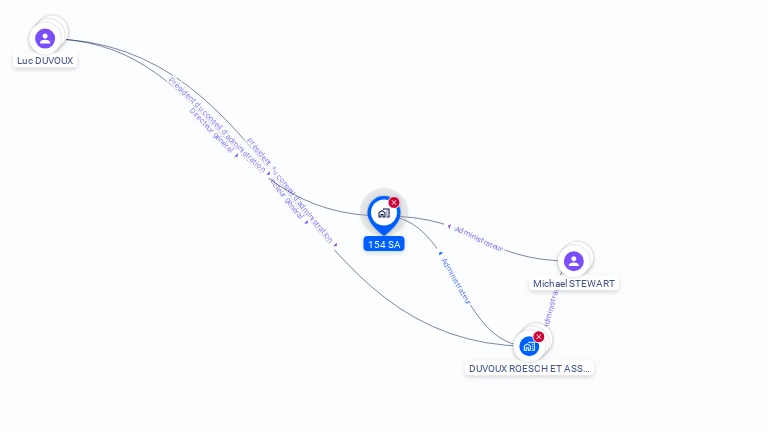Click the 154 SA company pin icon
Viewport: 768px width, 432px height.
tap(384, 214)
